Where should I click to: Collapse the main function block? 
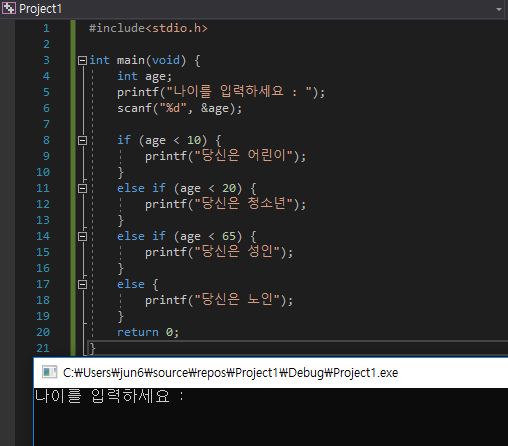click(x=82, y=60)
